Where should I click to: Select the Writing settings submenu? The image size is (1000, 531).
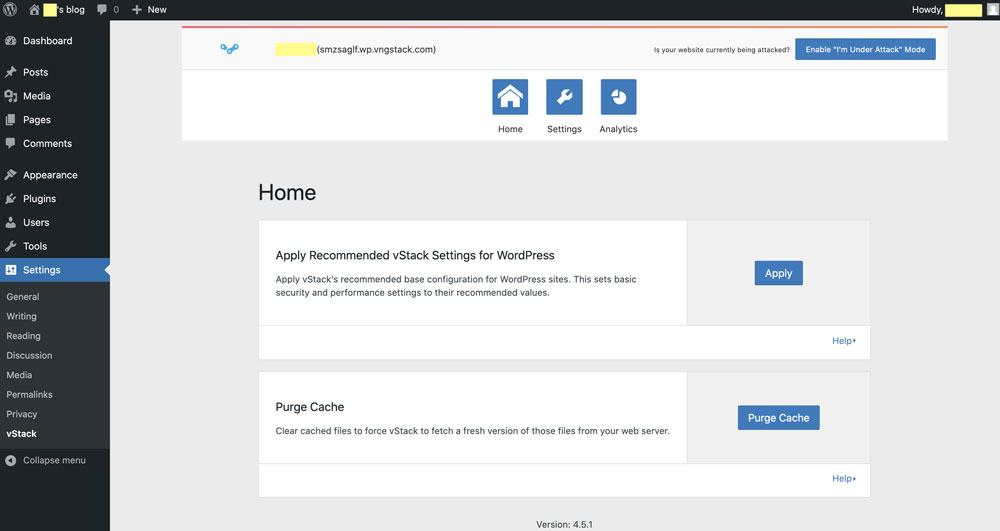coord(22,316)
